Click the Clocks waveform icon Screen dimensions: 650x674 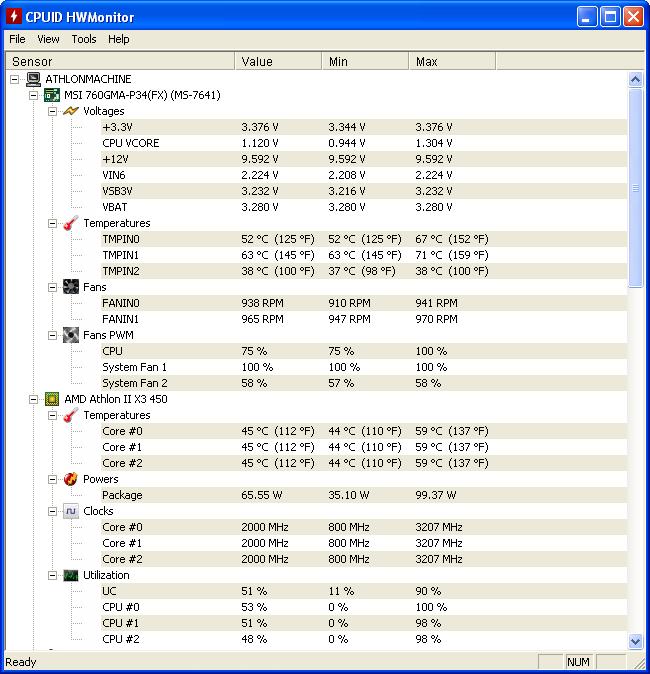[71, 511]
